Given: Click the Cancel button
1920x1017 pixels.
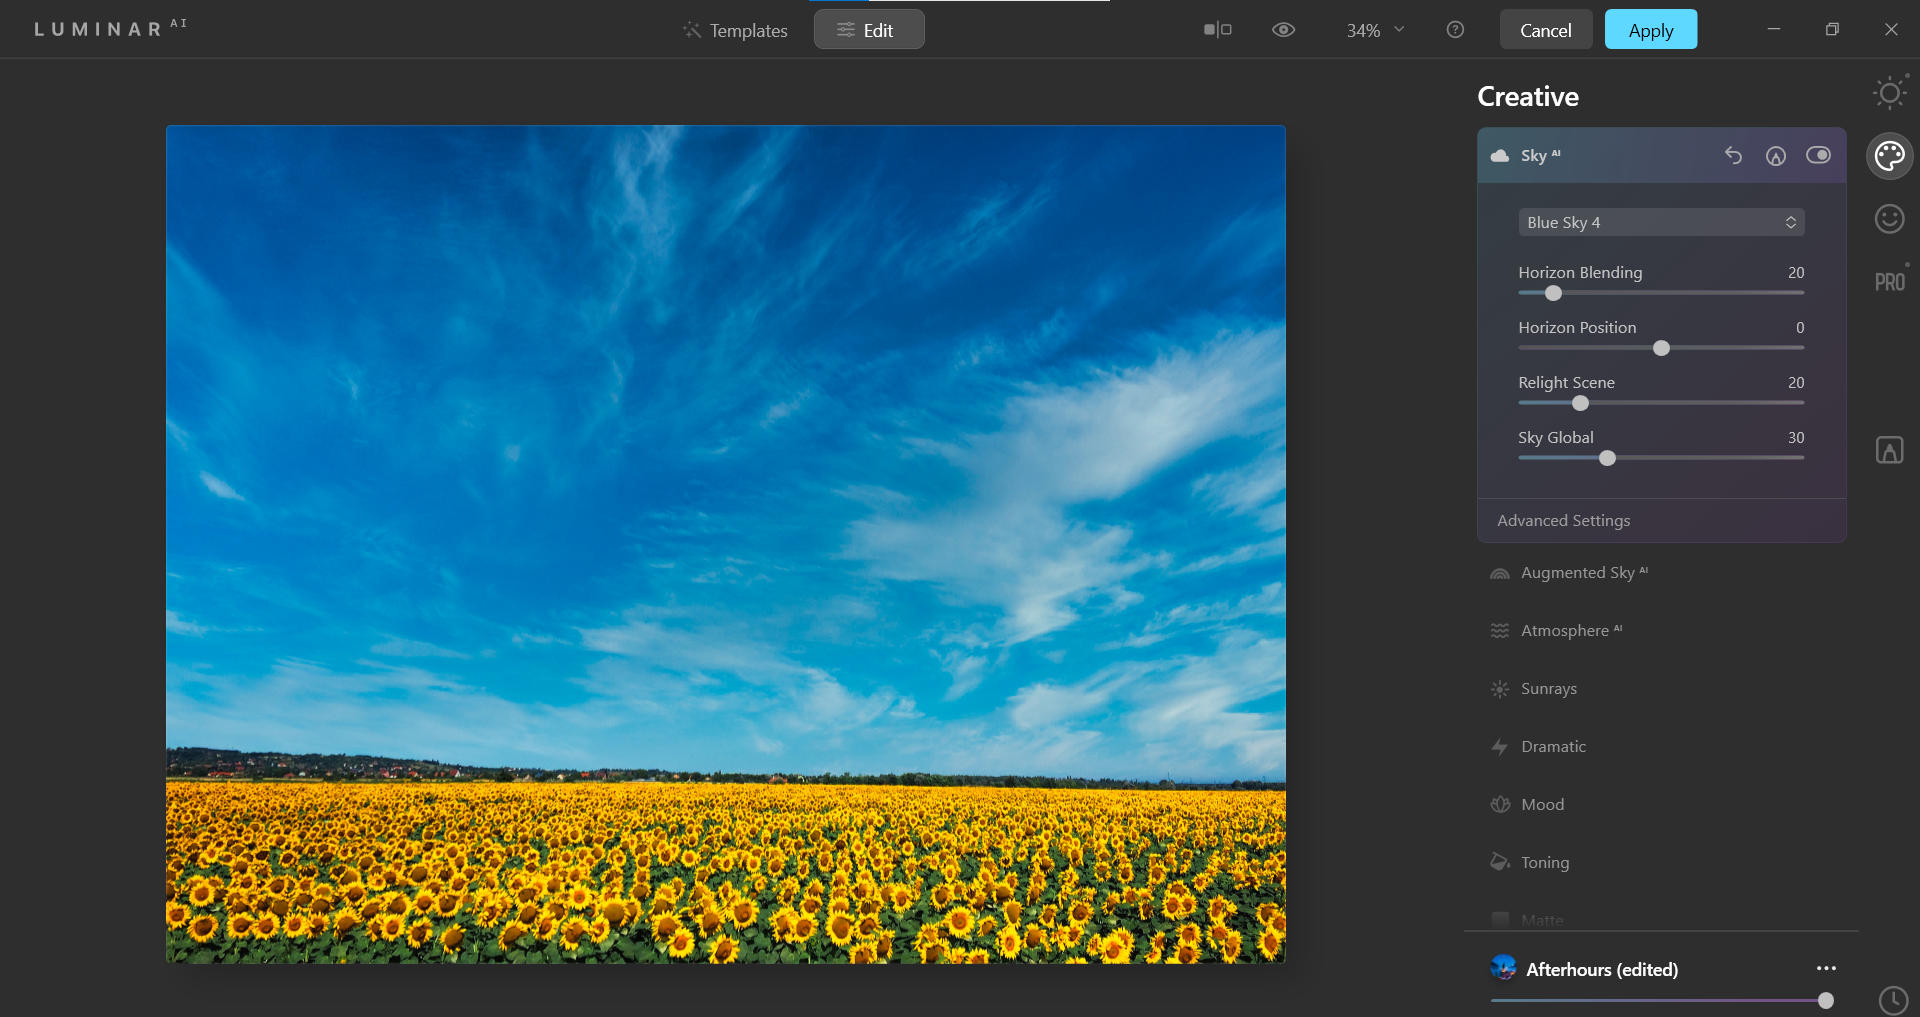Looking at the screenshot, I should 1545,30.
